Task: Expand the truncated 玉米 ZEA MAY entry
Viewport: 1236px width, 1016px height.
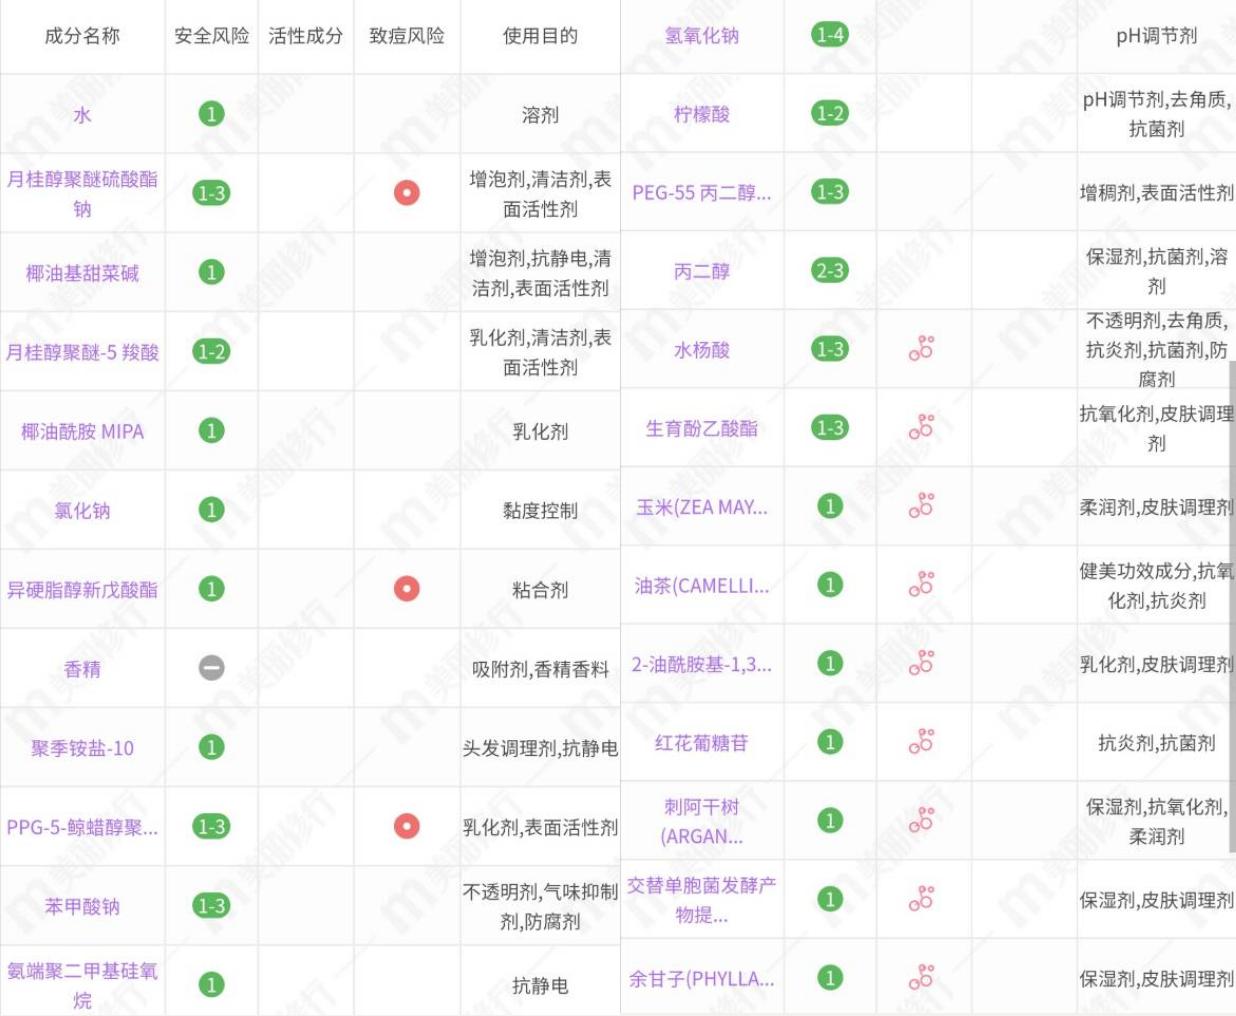Action: [703, 509]
